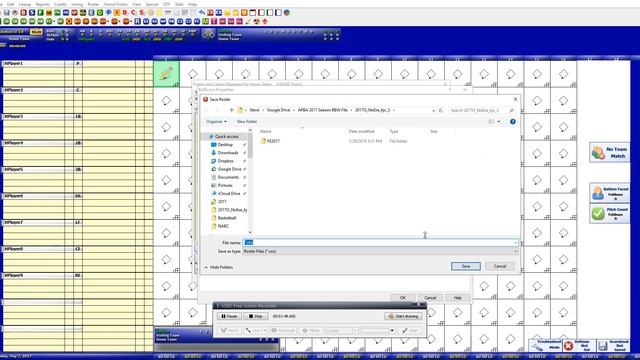640x360 pixels.
Task: Click the baseball diamond bases icon in scoreboard
Action: 208,35
